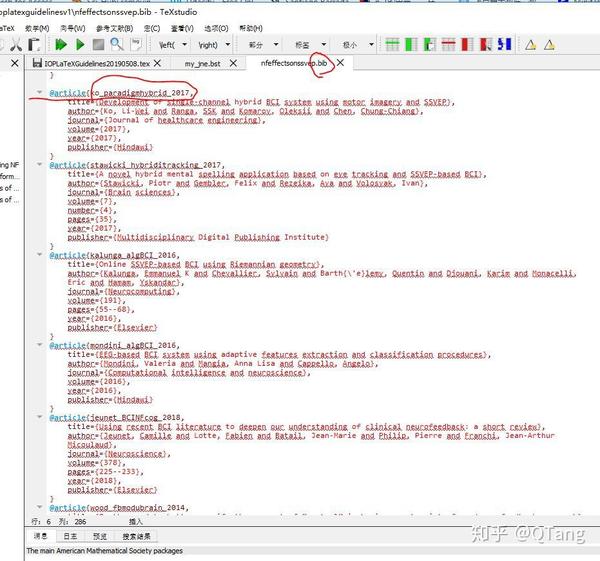Close the left side panel

(15, 63)
